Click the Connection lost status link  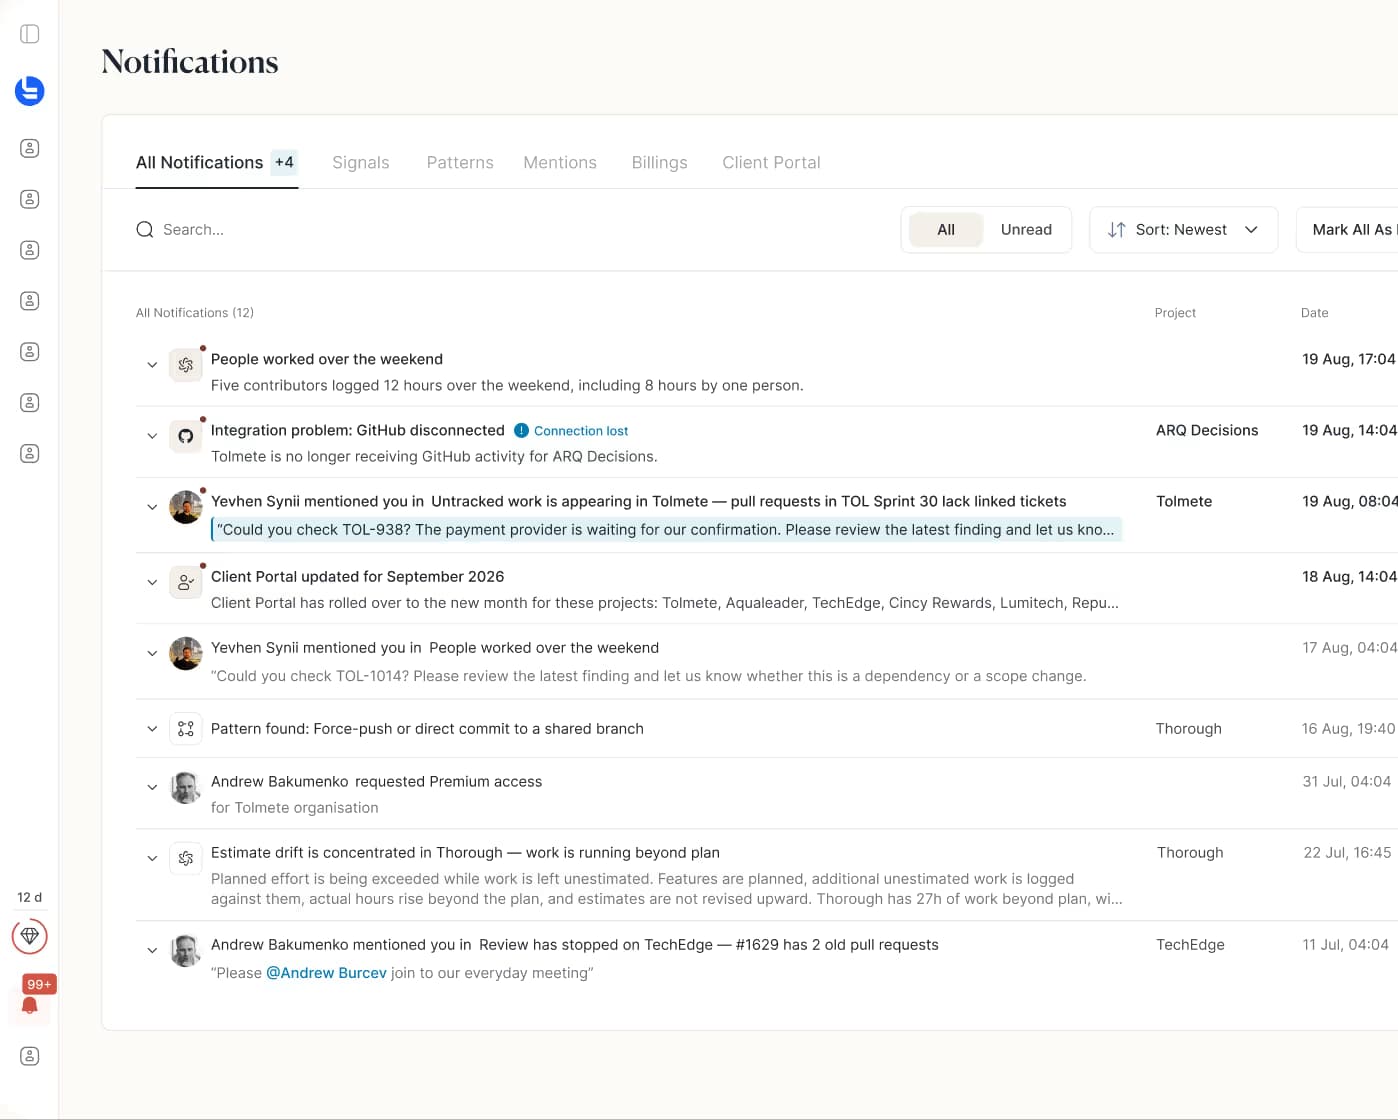click(581, 431)
